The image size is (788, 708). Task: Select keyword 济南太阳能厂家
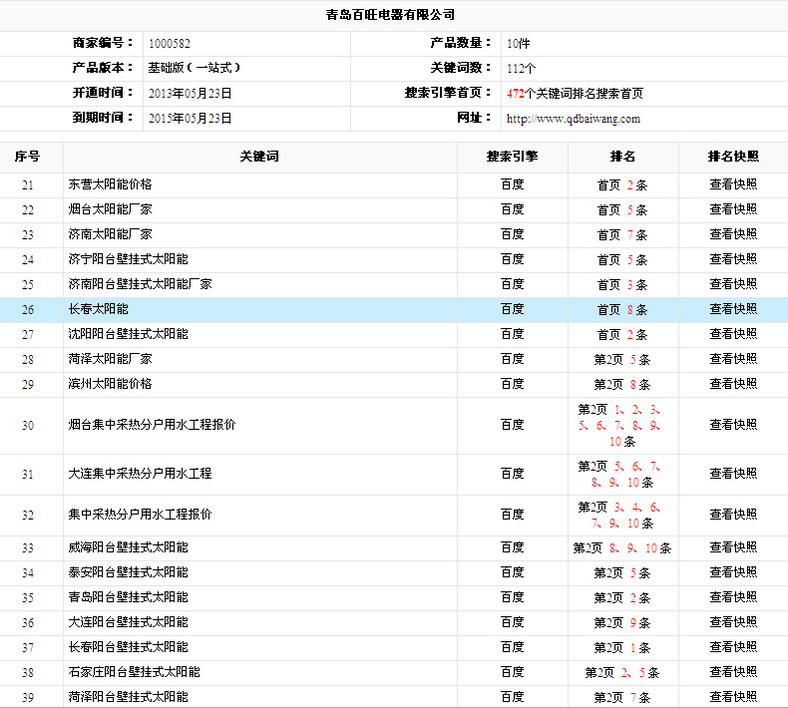point(110,234)
